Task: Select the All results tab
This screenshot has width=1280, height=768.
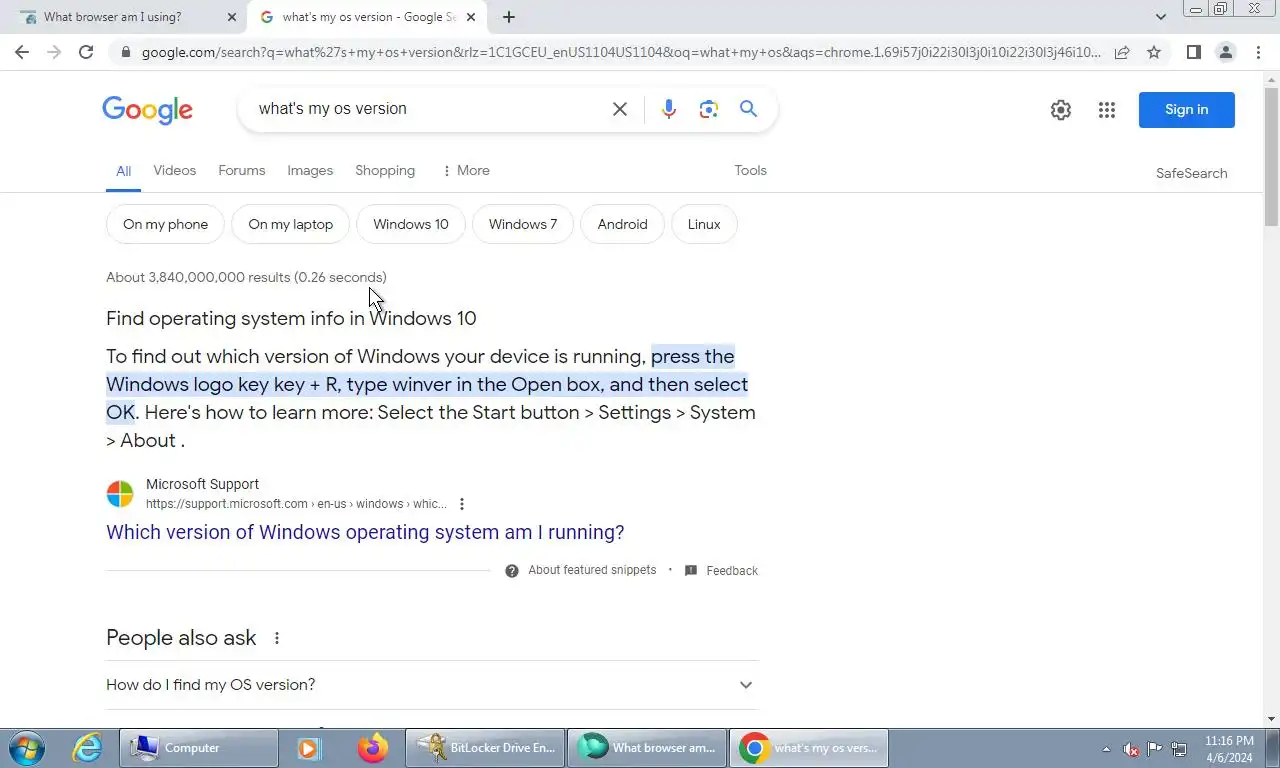Action: [x=123, y=171]
